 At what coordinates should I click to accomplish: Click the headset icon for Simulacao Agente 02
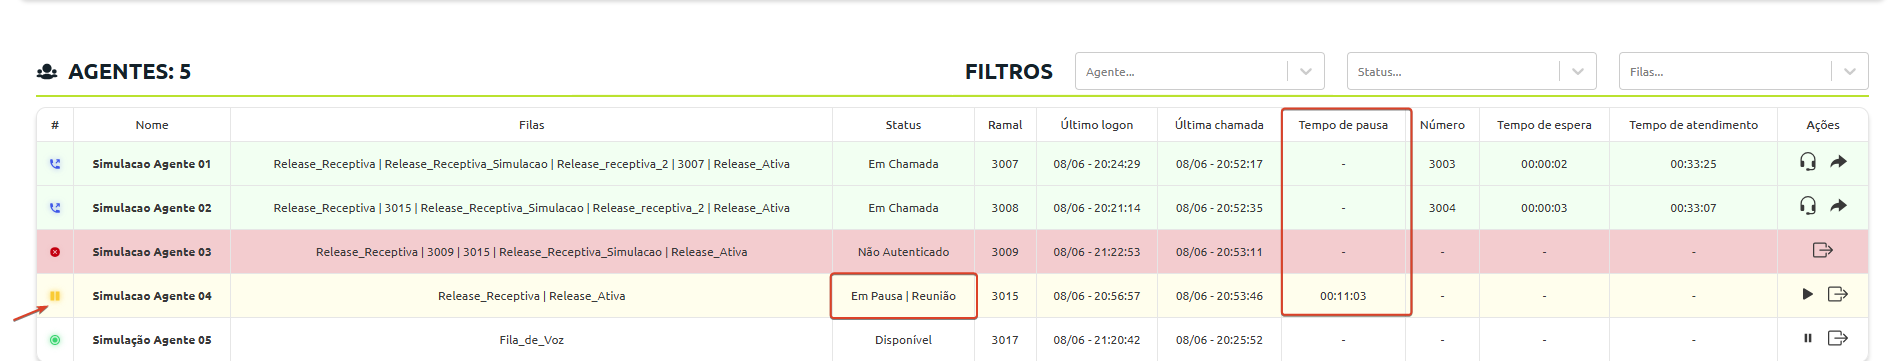tap(1807, 206)
